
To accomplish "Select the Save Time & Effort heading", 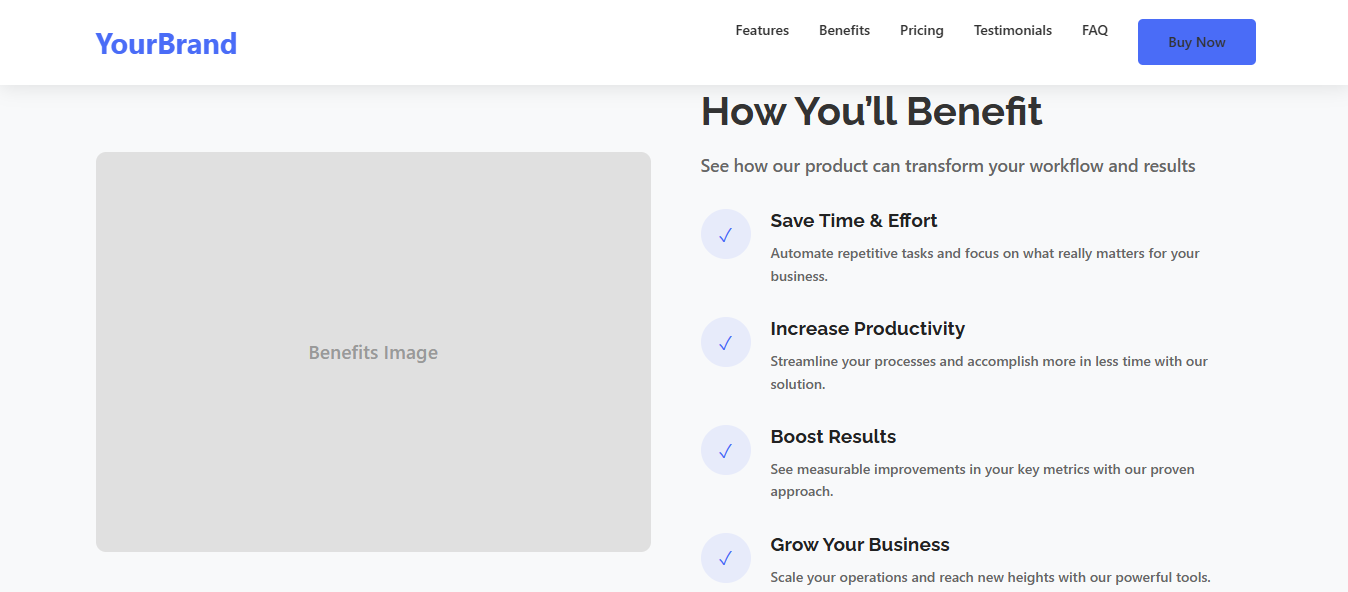I will click(x=853, y=220).
